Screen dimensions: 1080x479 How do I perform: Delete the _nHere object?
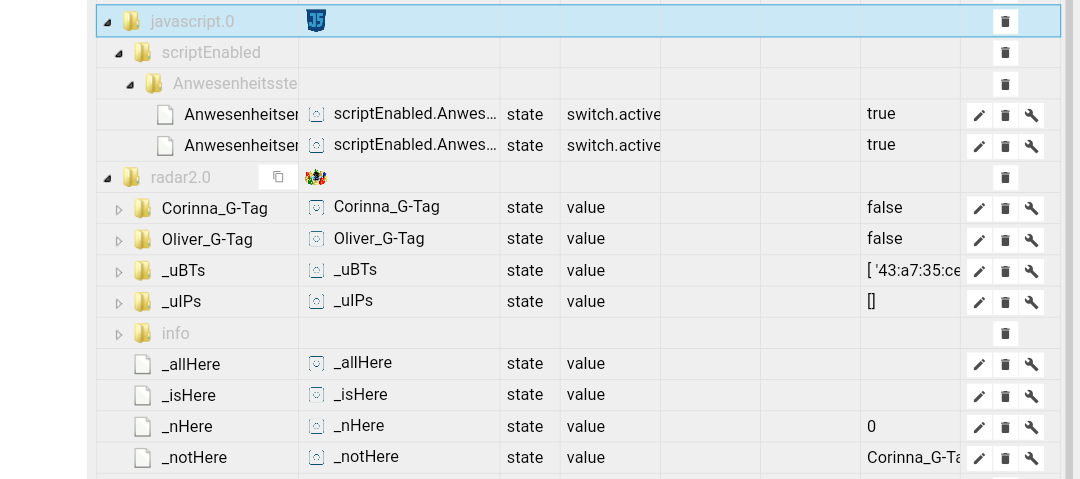1005,427
